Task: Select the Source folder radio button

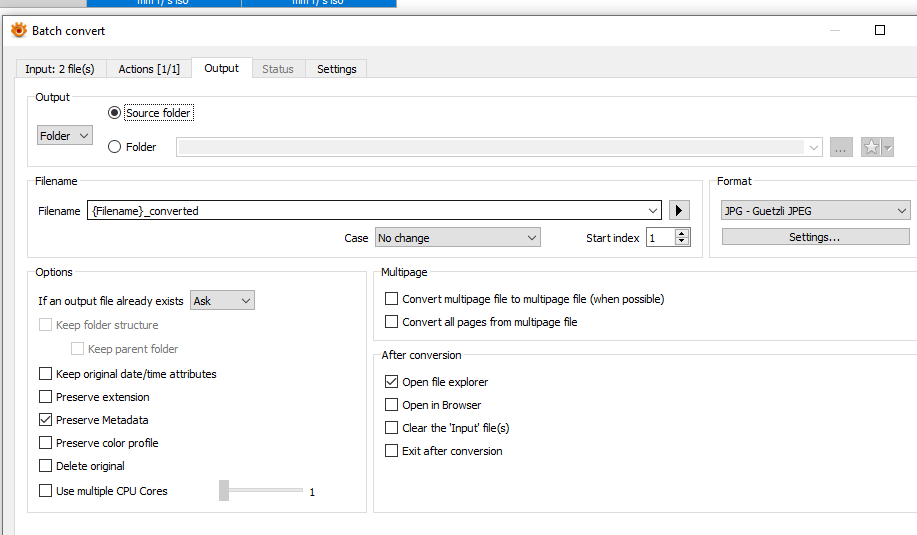Action: (114, 113)
